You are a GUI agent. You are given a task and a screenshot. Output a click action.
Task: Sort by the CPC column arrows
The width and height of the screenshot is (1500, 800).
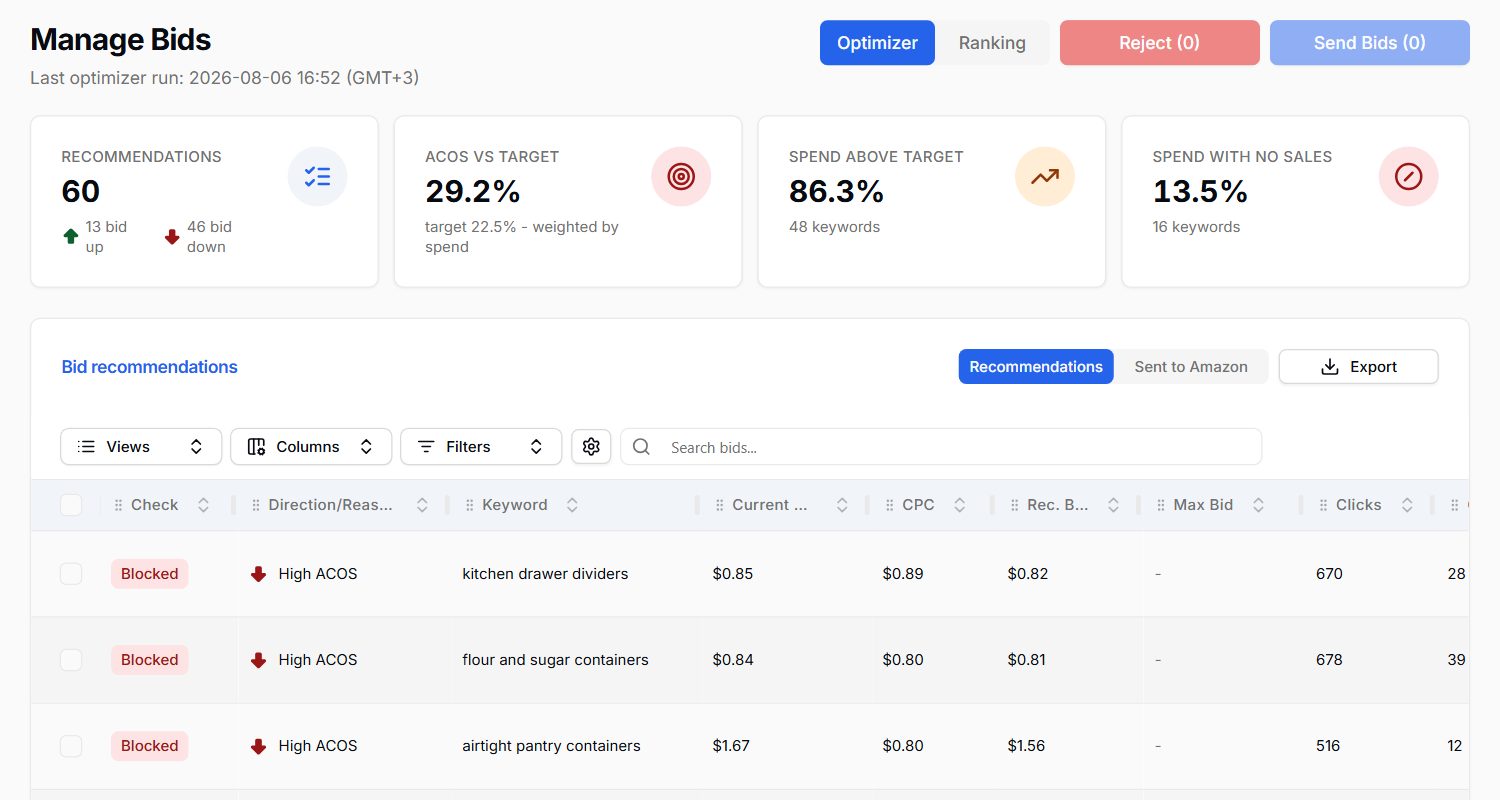(x=960, y=505)
